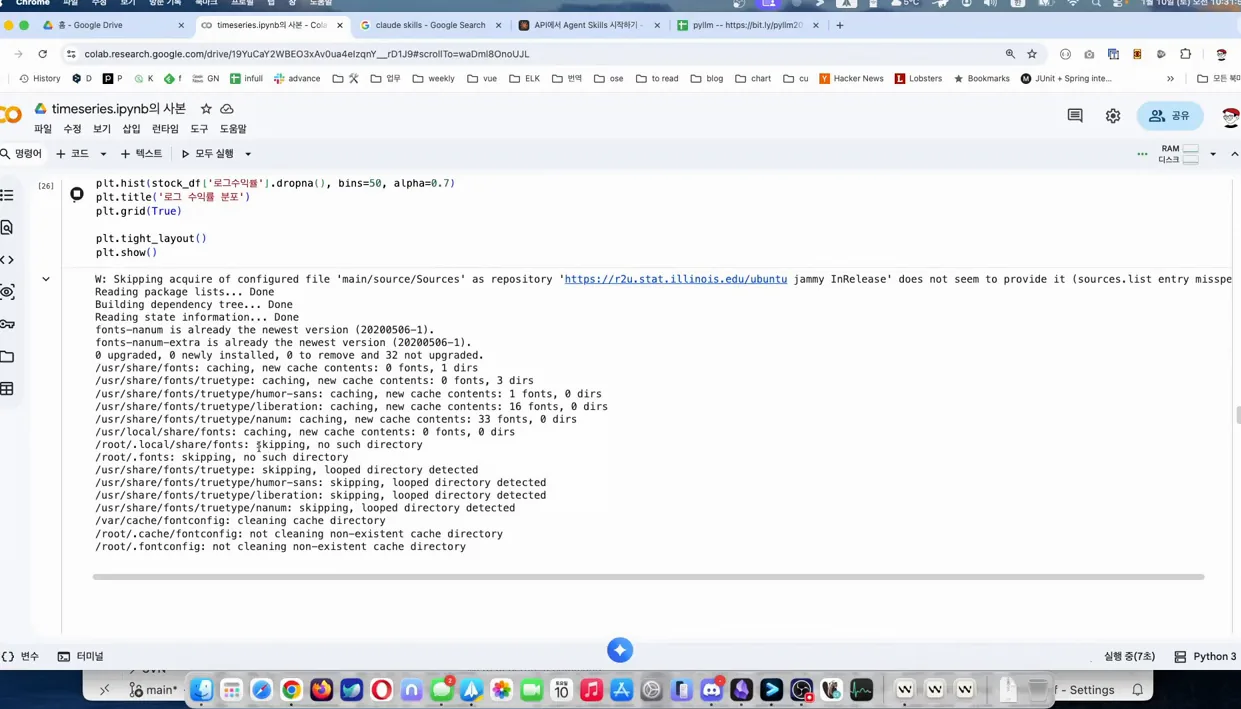1241x709 pixels.
Task: Click the horizontal scrollbar under cell output
Action: tap(648, 577)
